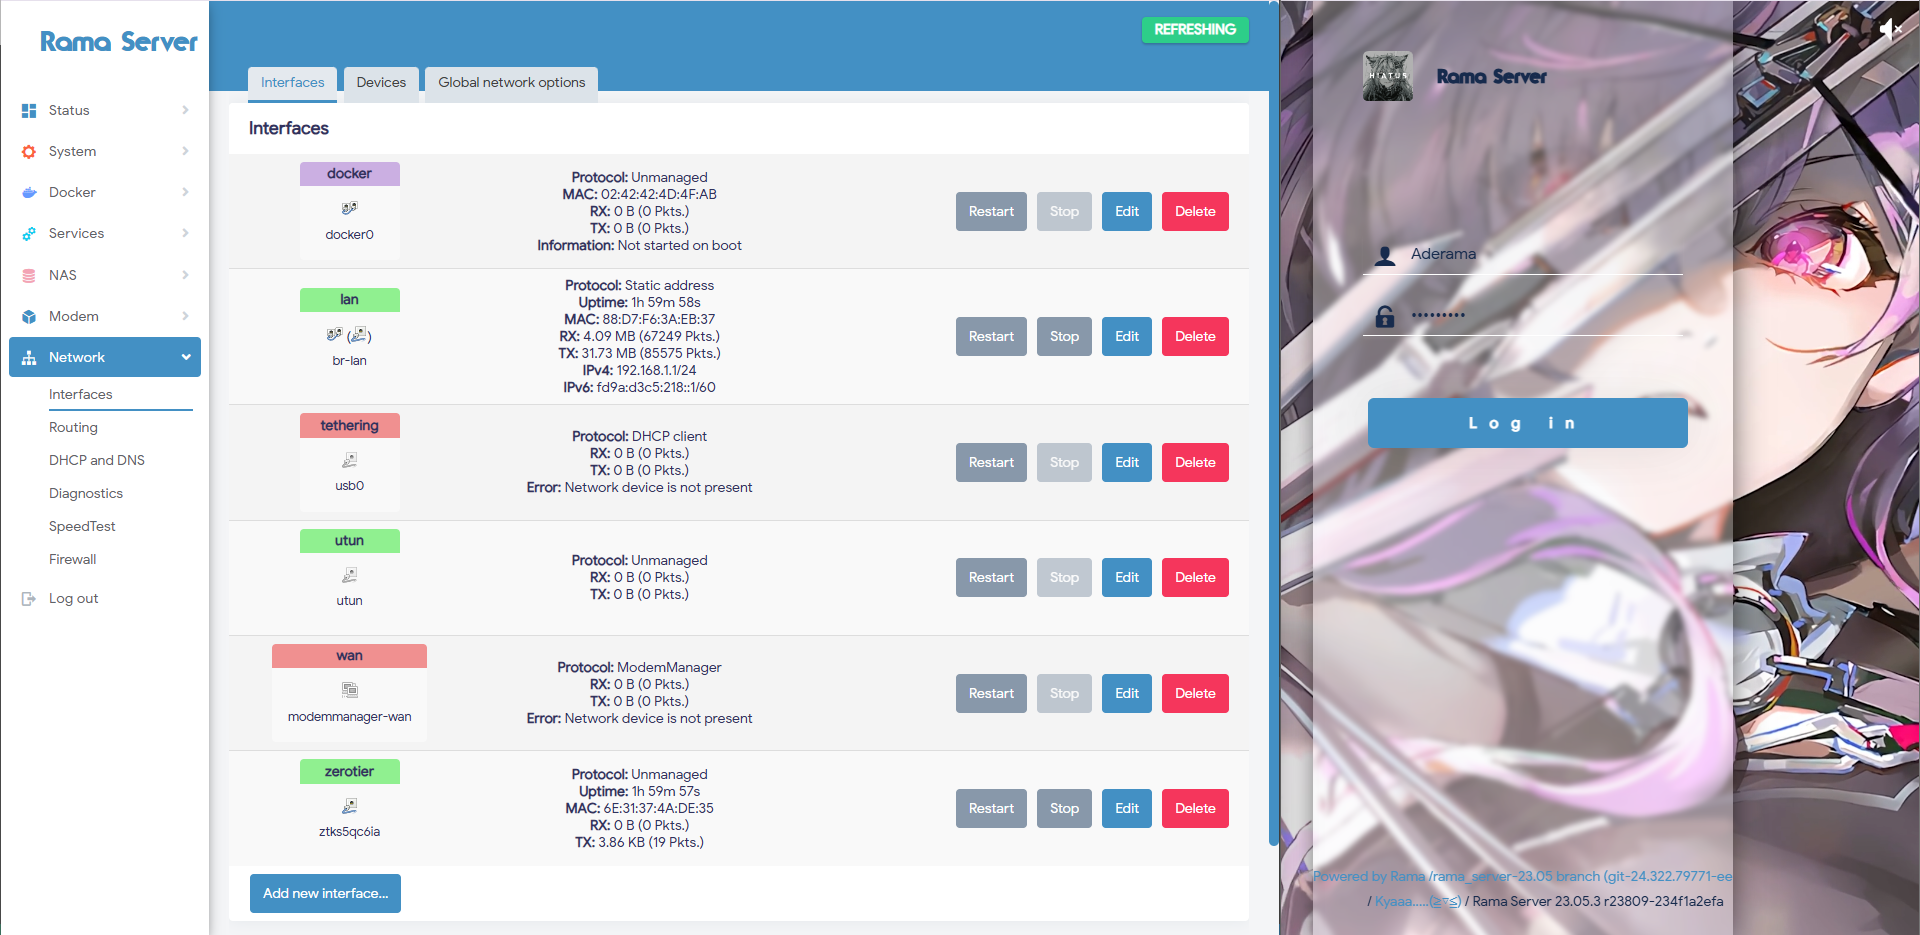1920x935 pixels.
Task: Edit the wan interface
Action: click(x=1127, y=693)
